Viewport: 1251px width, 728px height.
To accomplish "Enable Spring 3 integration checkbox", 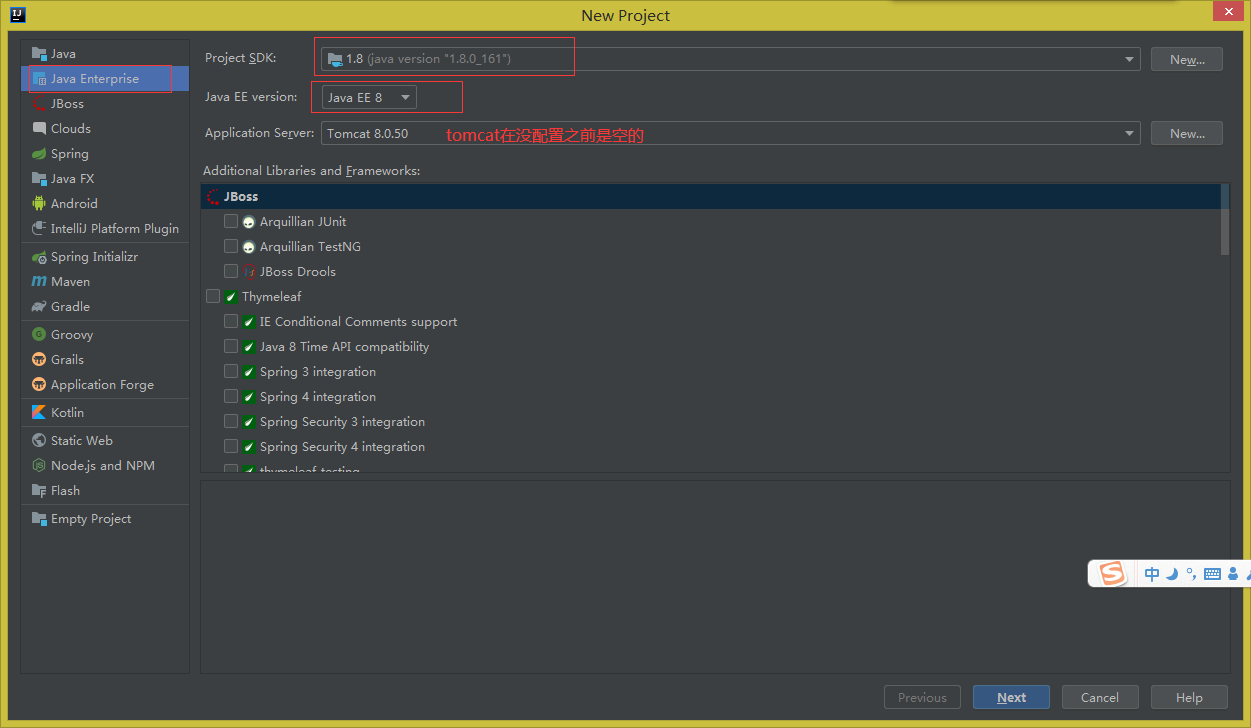I will click(231, 371).
